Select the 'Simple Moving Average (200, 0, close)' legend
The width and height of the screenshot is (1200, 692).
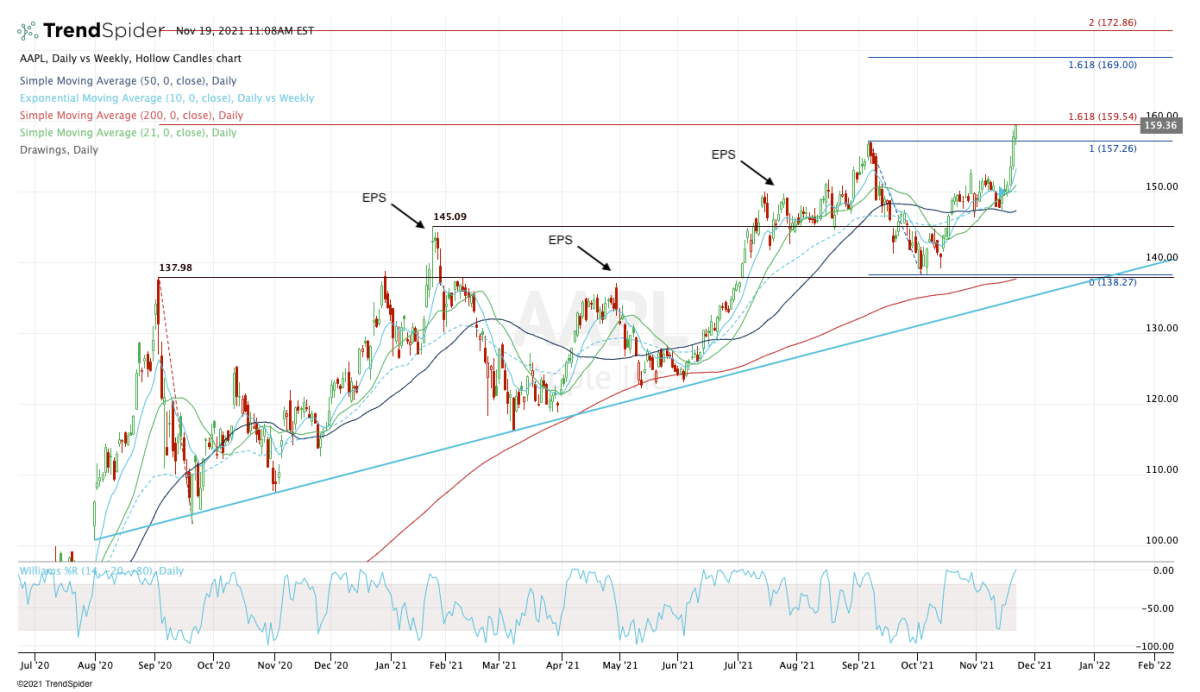click(131, 116)
